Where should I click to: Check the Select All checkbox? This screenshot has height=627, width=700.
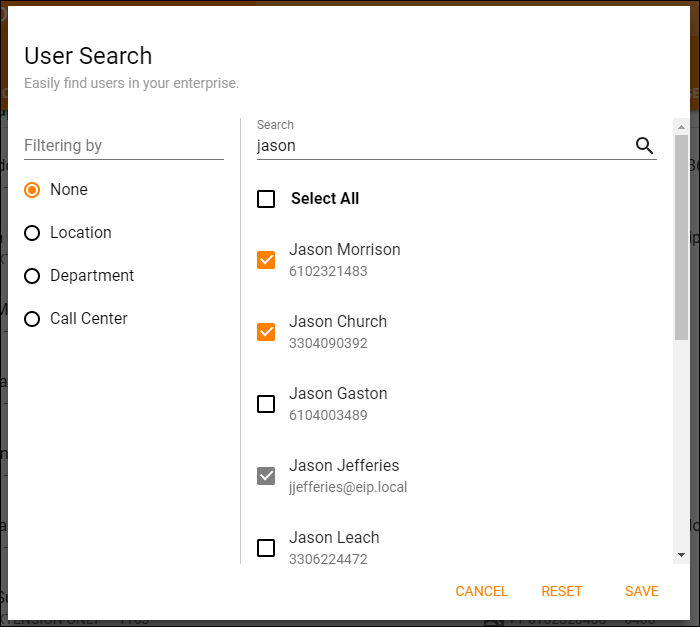point(266,199)
